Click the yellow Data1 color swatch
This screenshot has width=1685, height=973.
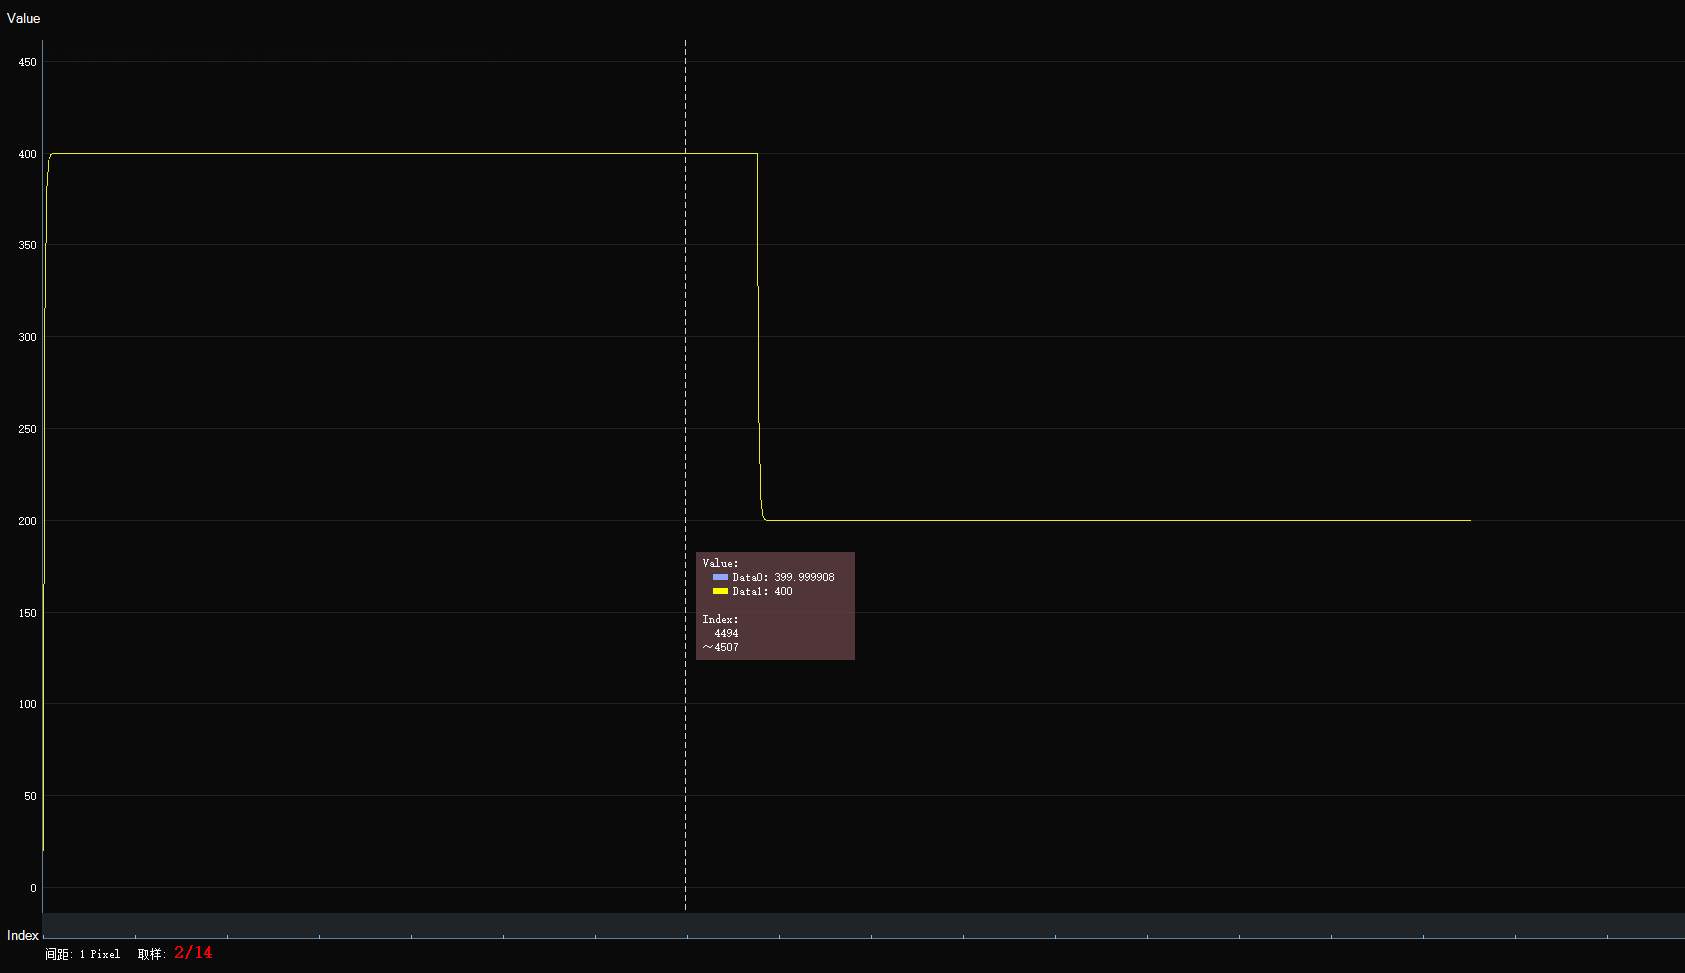click(720, 591)
